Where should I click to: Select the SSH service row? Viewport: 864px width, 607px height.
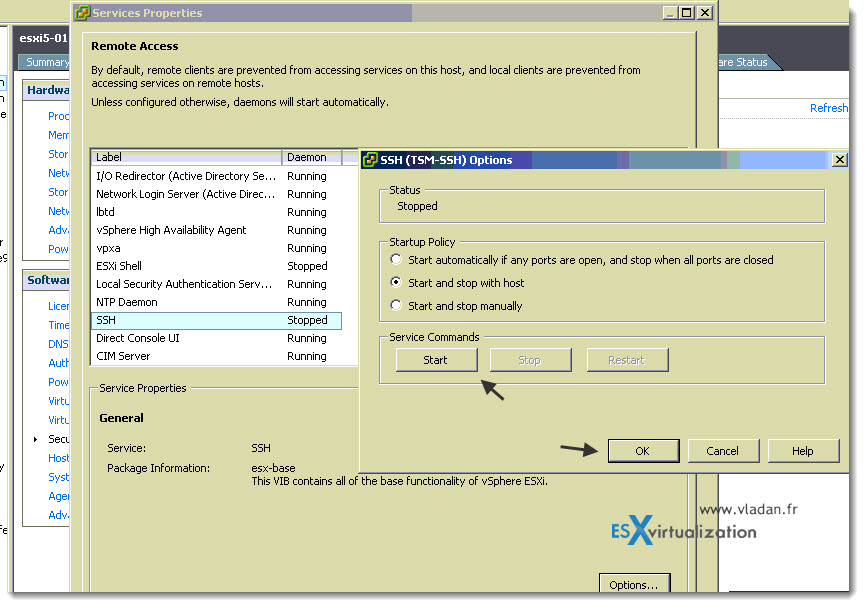pyautogui.click(x=217, y=321)
